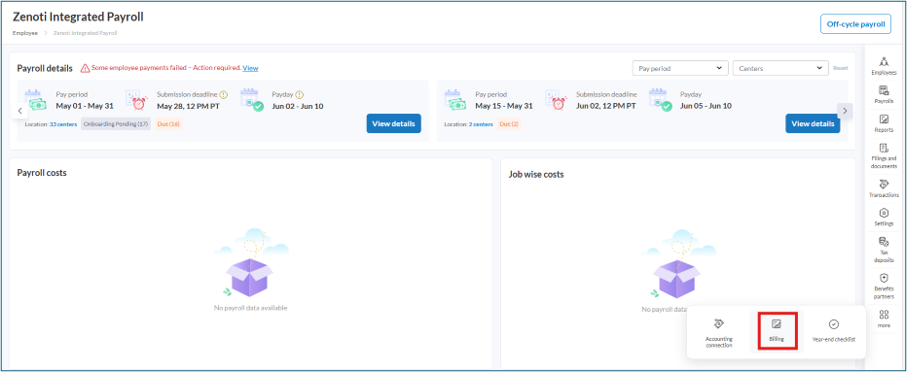This screenshot has width=907, height=372.
Task: Click the money calendar icon for May 01 - May 31
Action: point(36,101)
